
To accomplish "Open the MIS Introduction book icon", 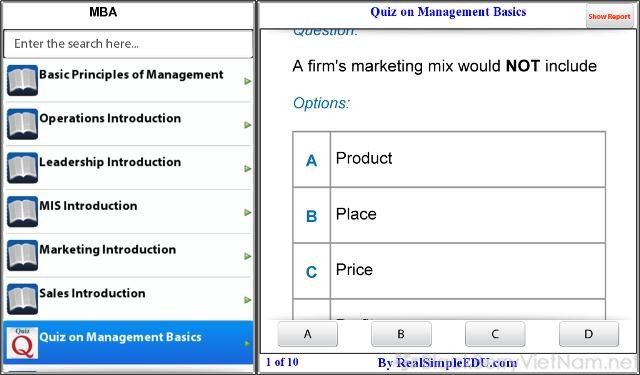I will pyautogui.click(x=22, y=211).
